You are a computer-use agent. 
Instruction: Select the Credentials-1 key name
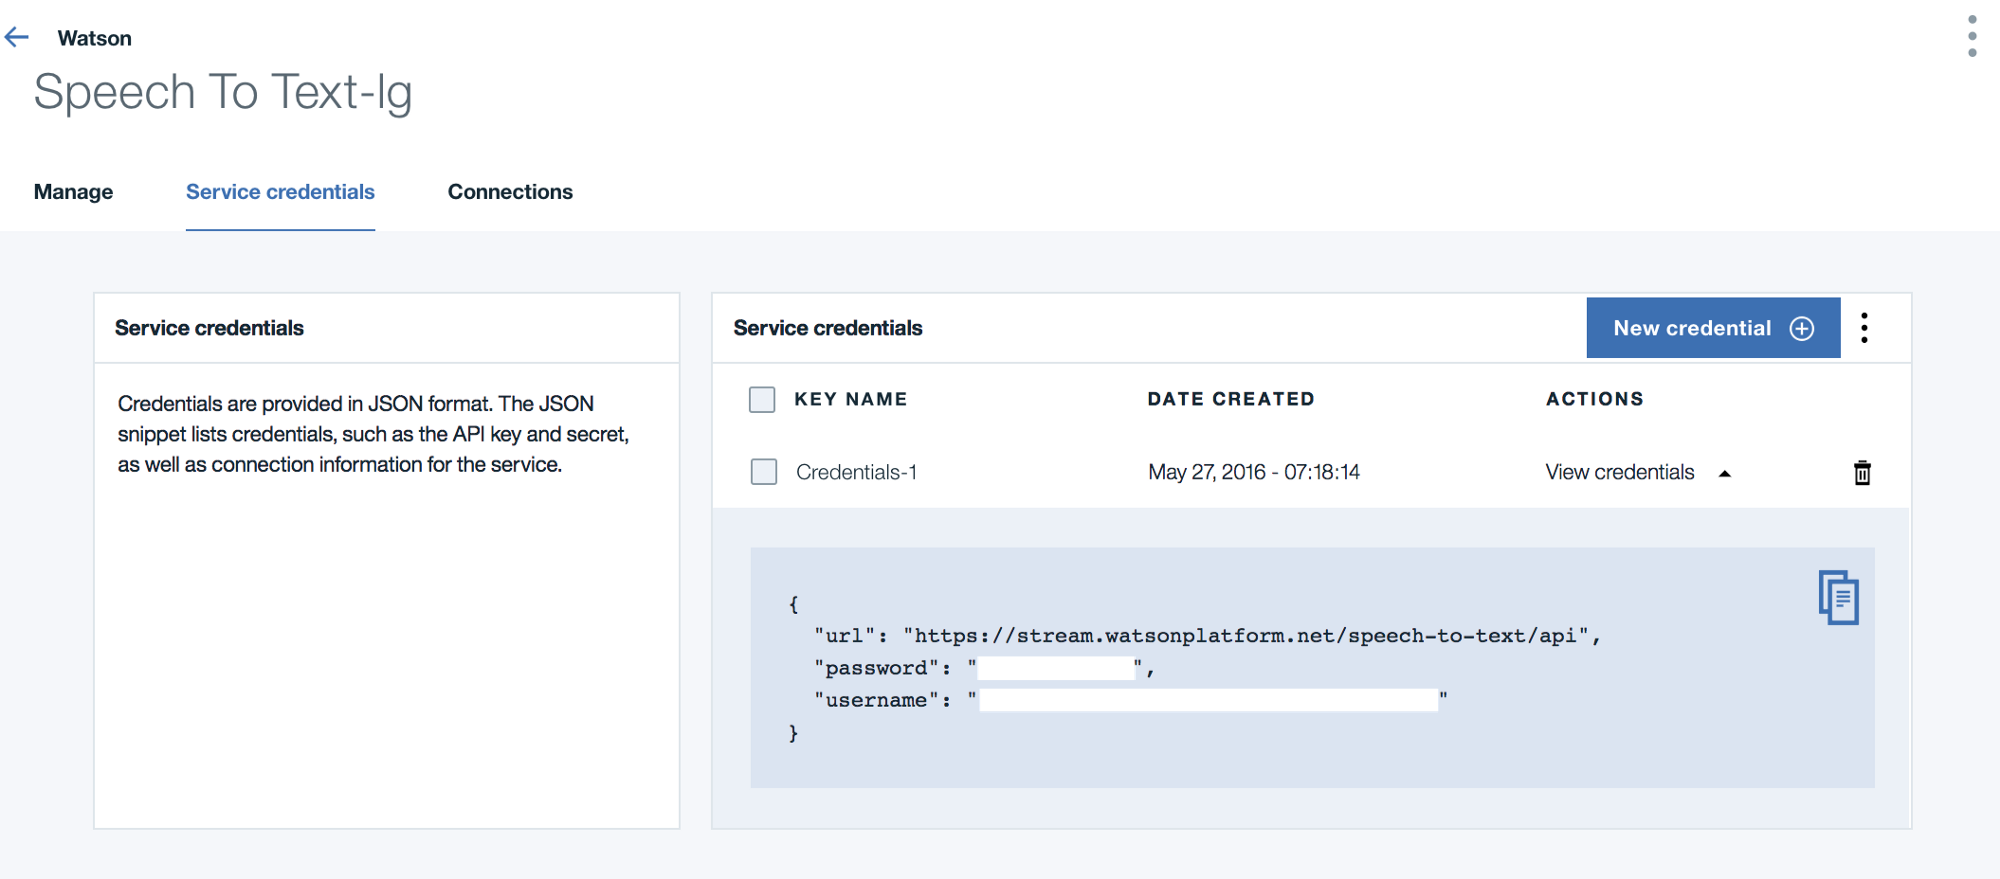(857, 472)
